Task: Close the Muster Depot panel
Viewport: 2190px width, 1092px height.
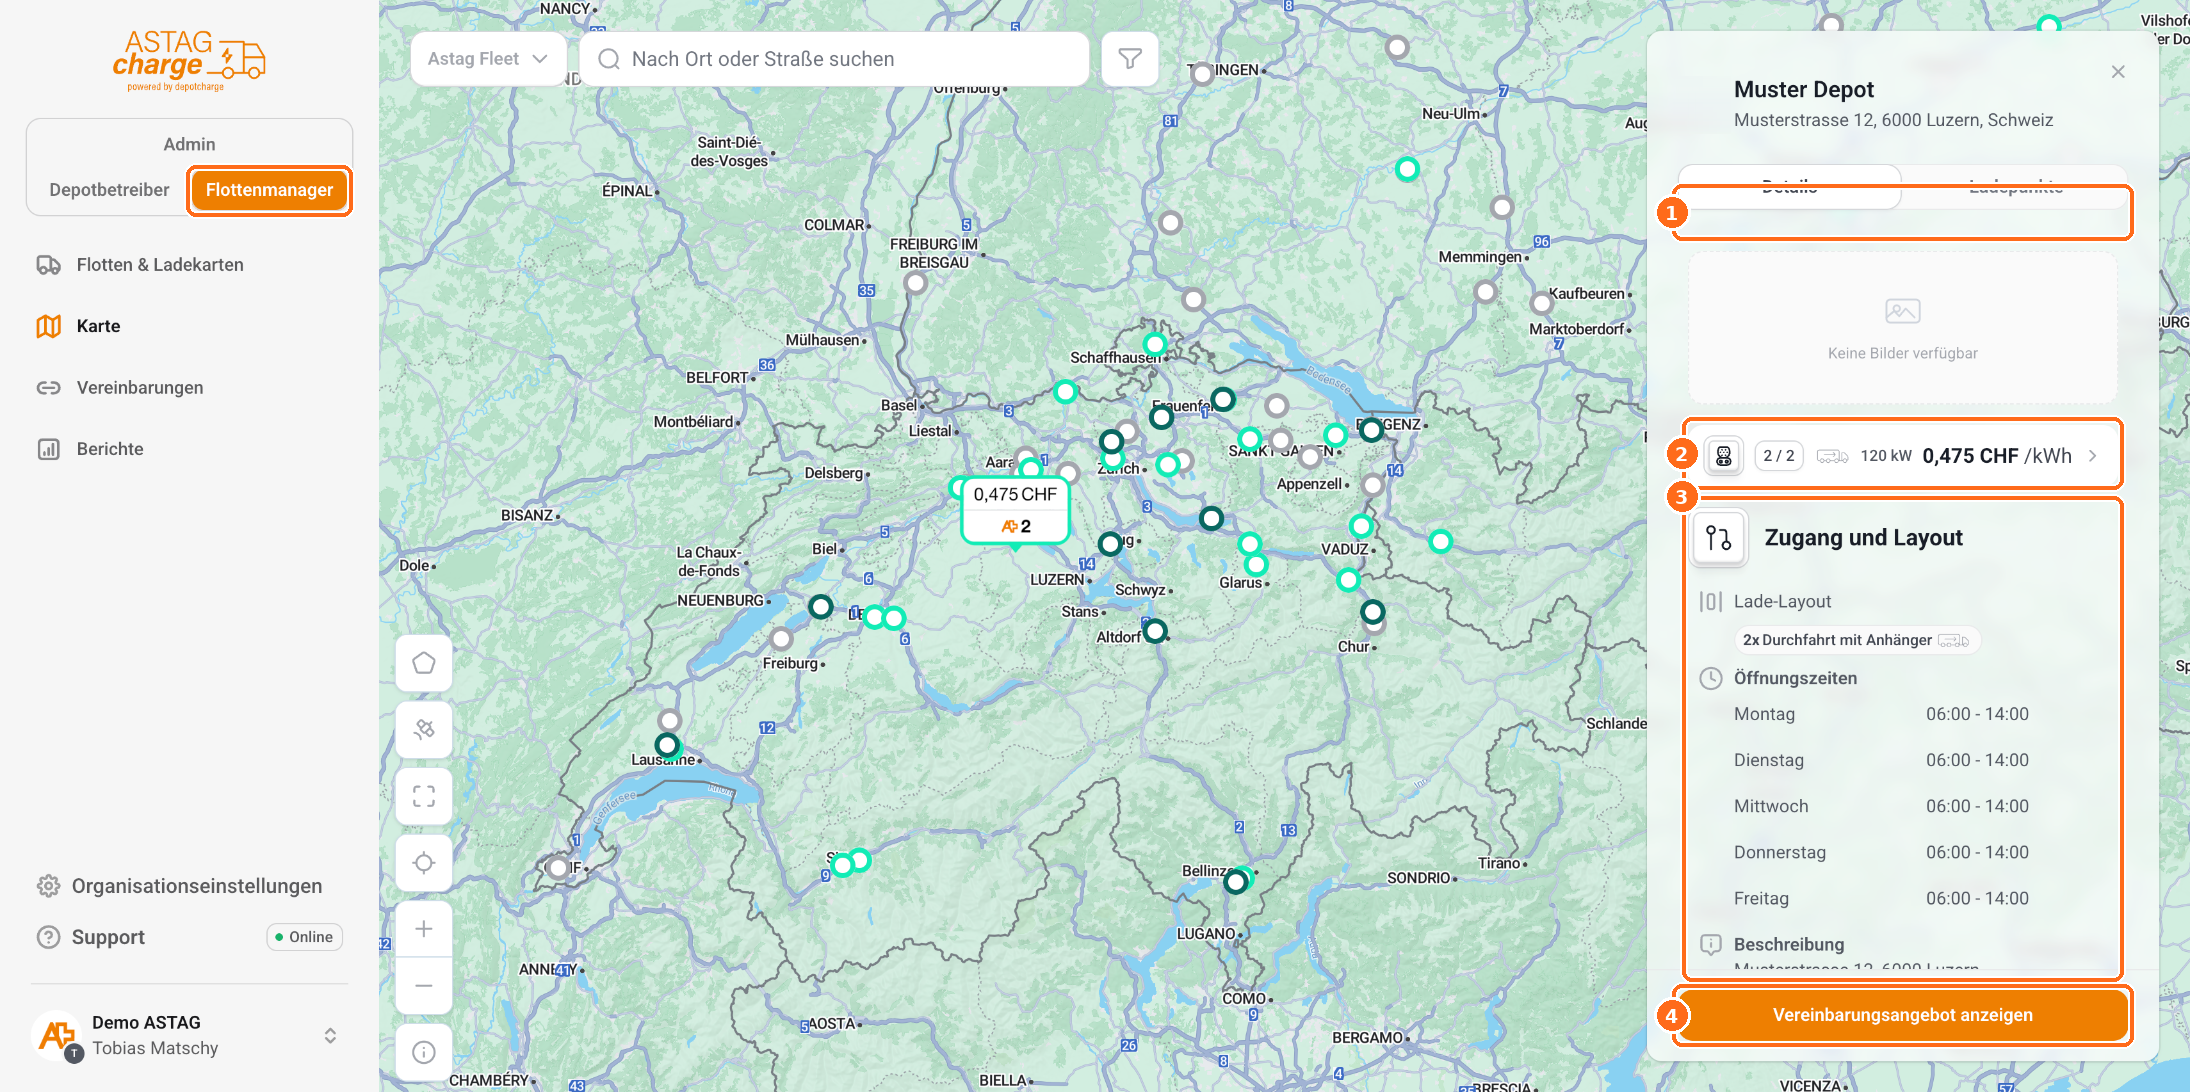Action: coord(2118,72)
